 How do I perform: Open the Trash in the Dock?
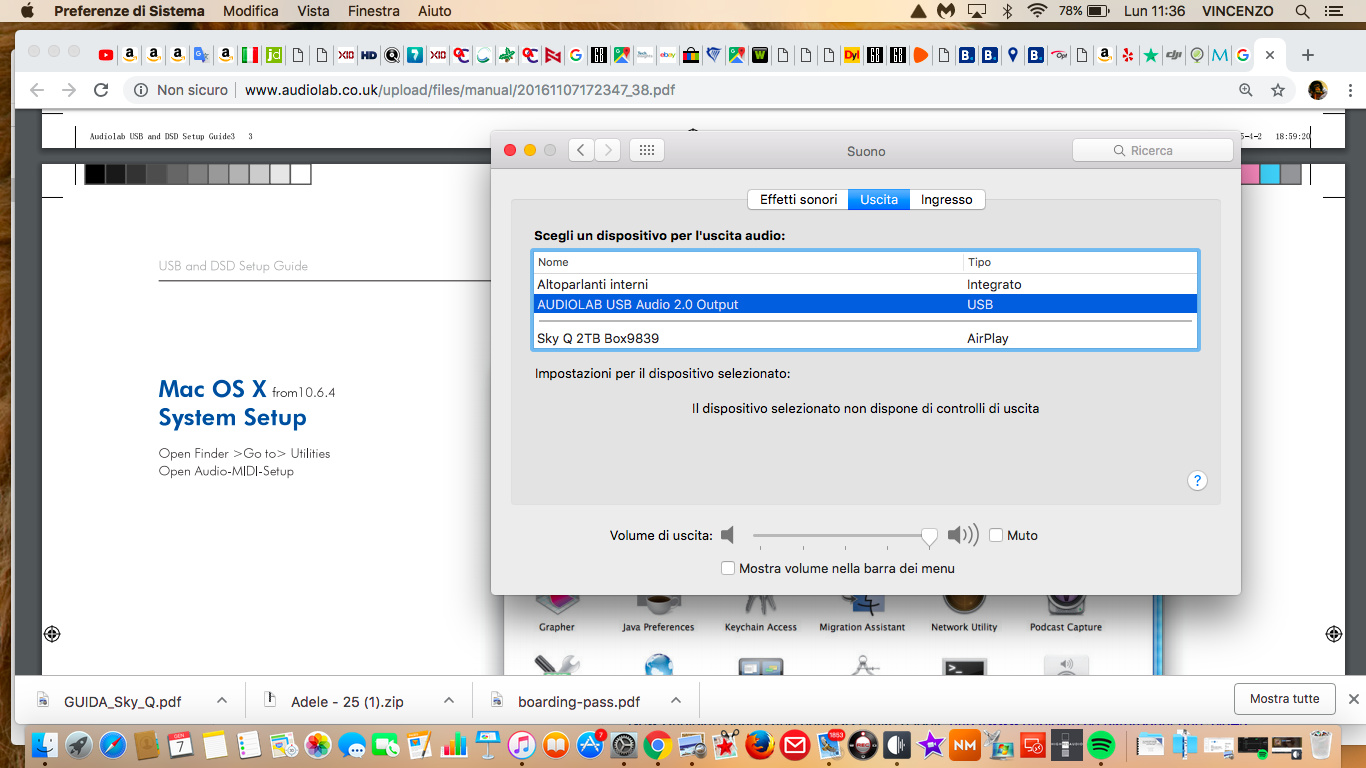pos(1321,745)
